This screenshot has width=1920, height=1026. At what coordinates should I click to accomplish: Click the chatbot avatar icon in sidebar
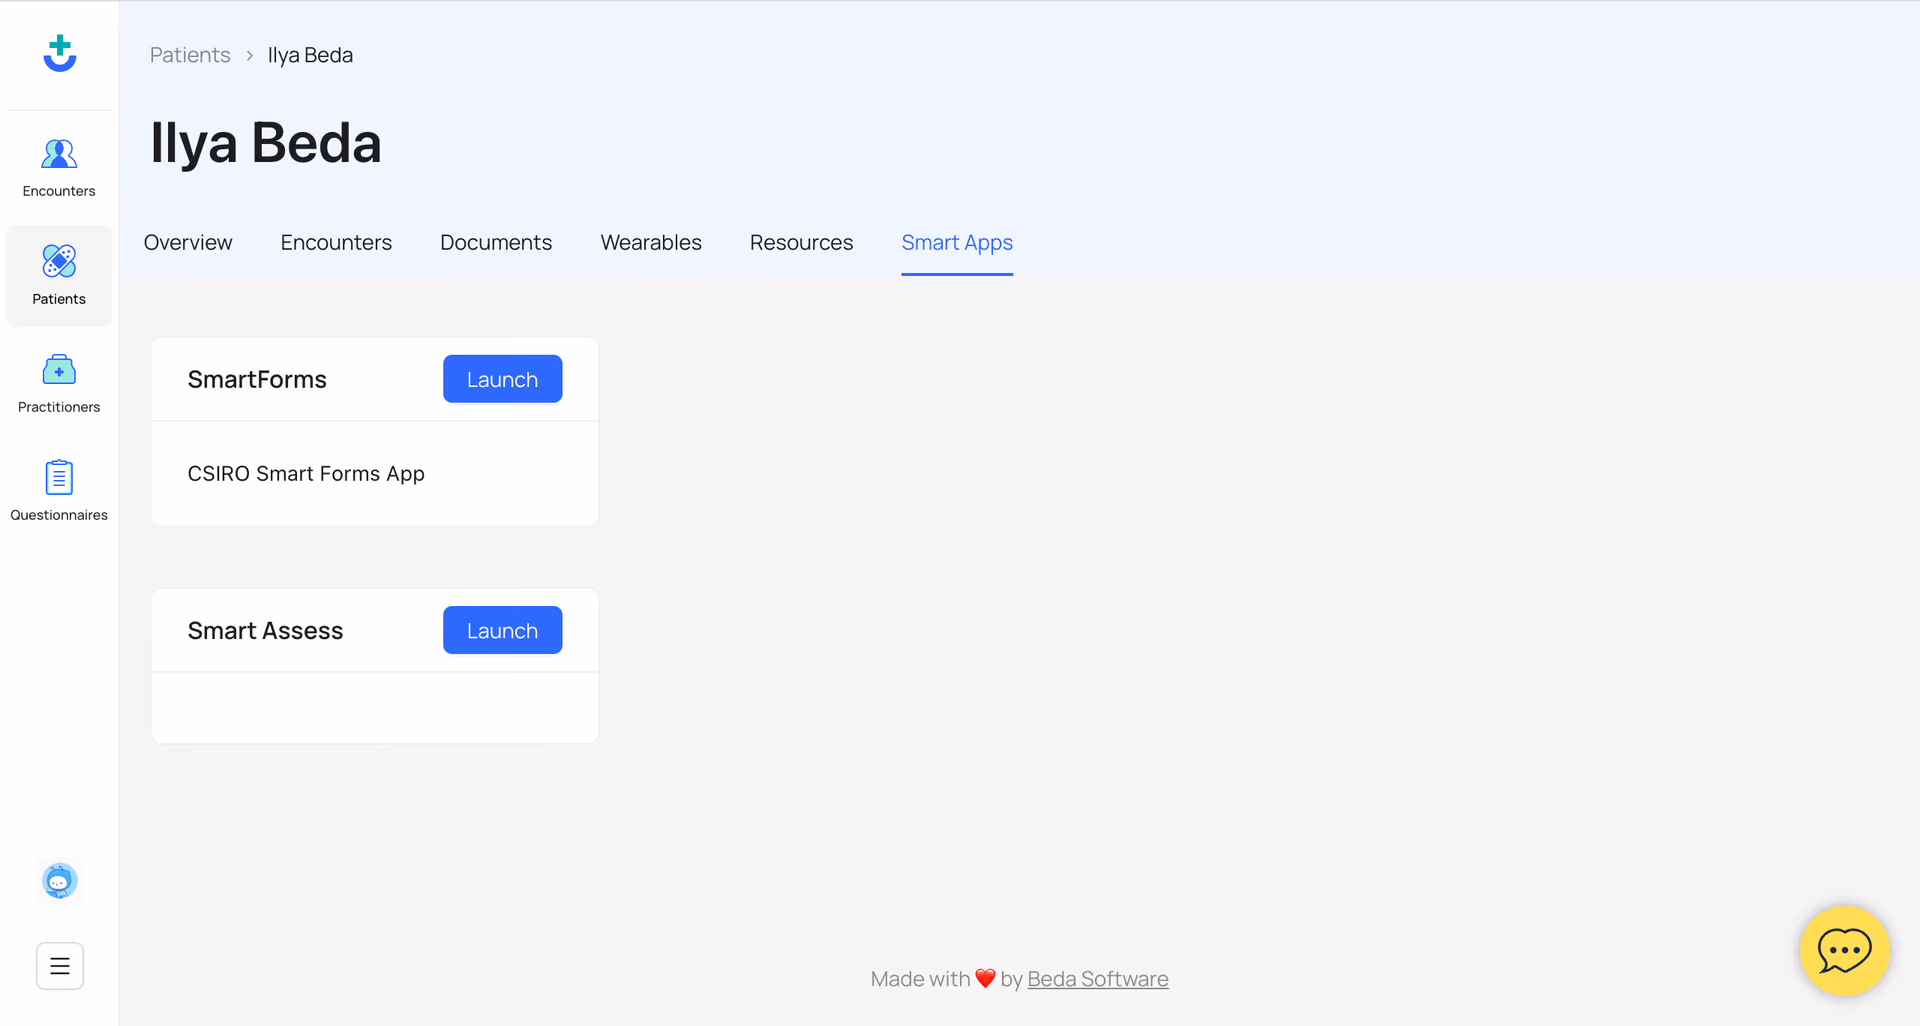pyautogui.click(x=59, y=881)
